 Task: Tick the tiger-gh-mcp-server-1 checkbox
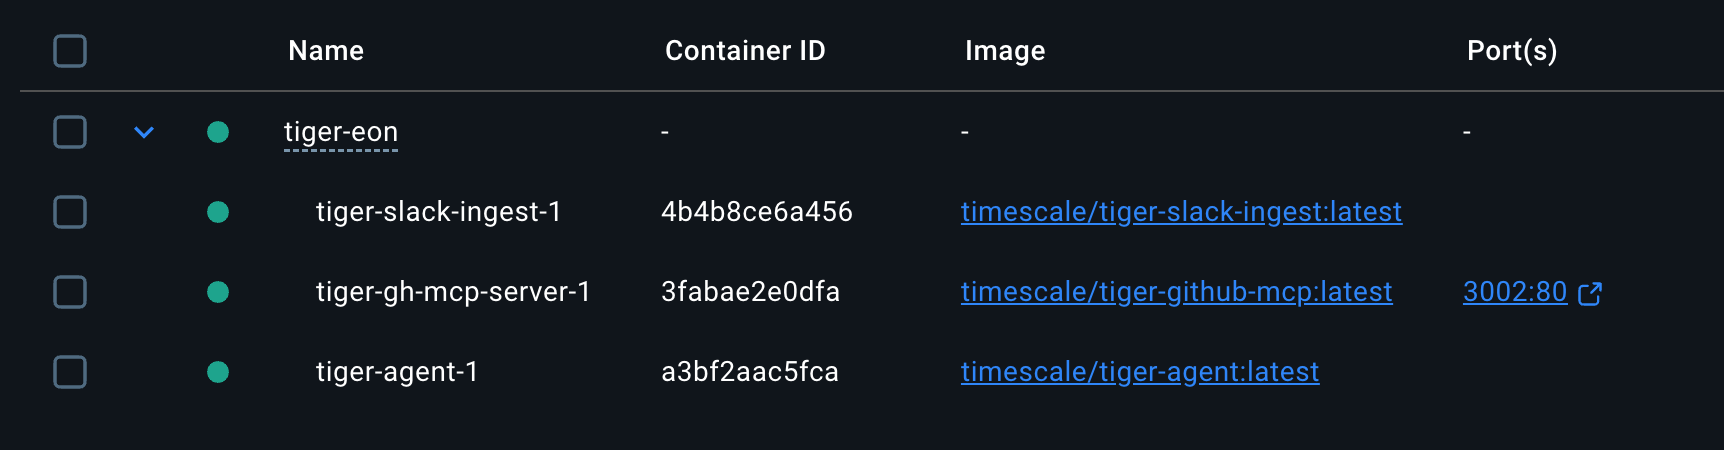click(70, 292)
